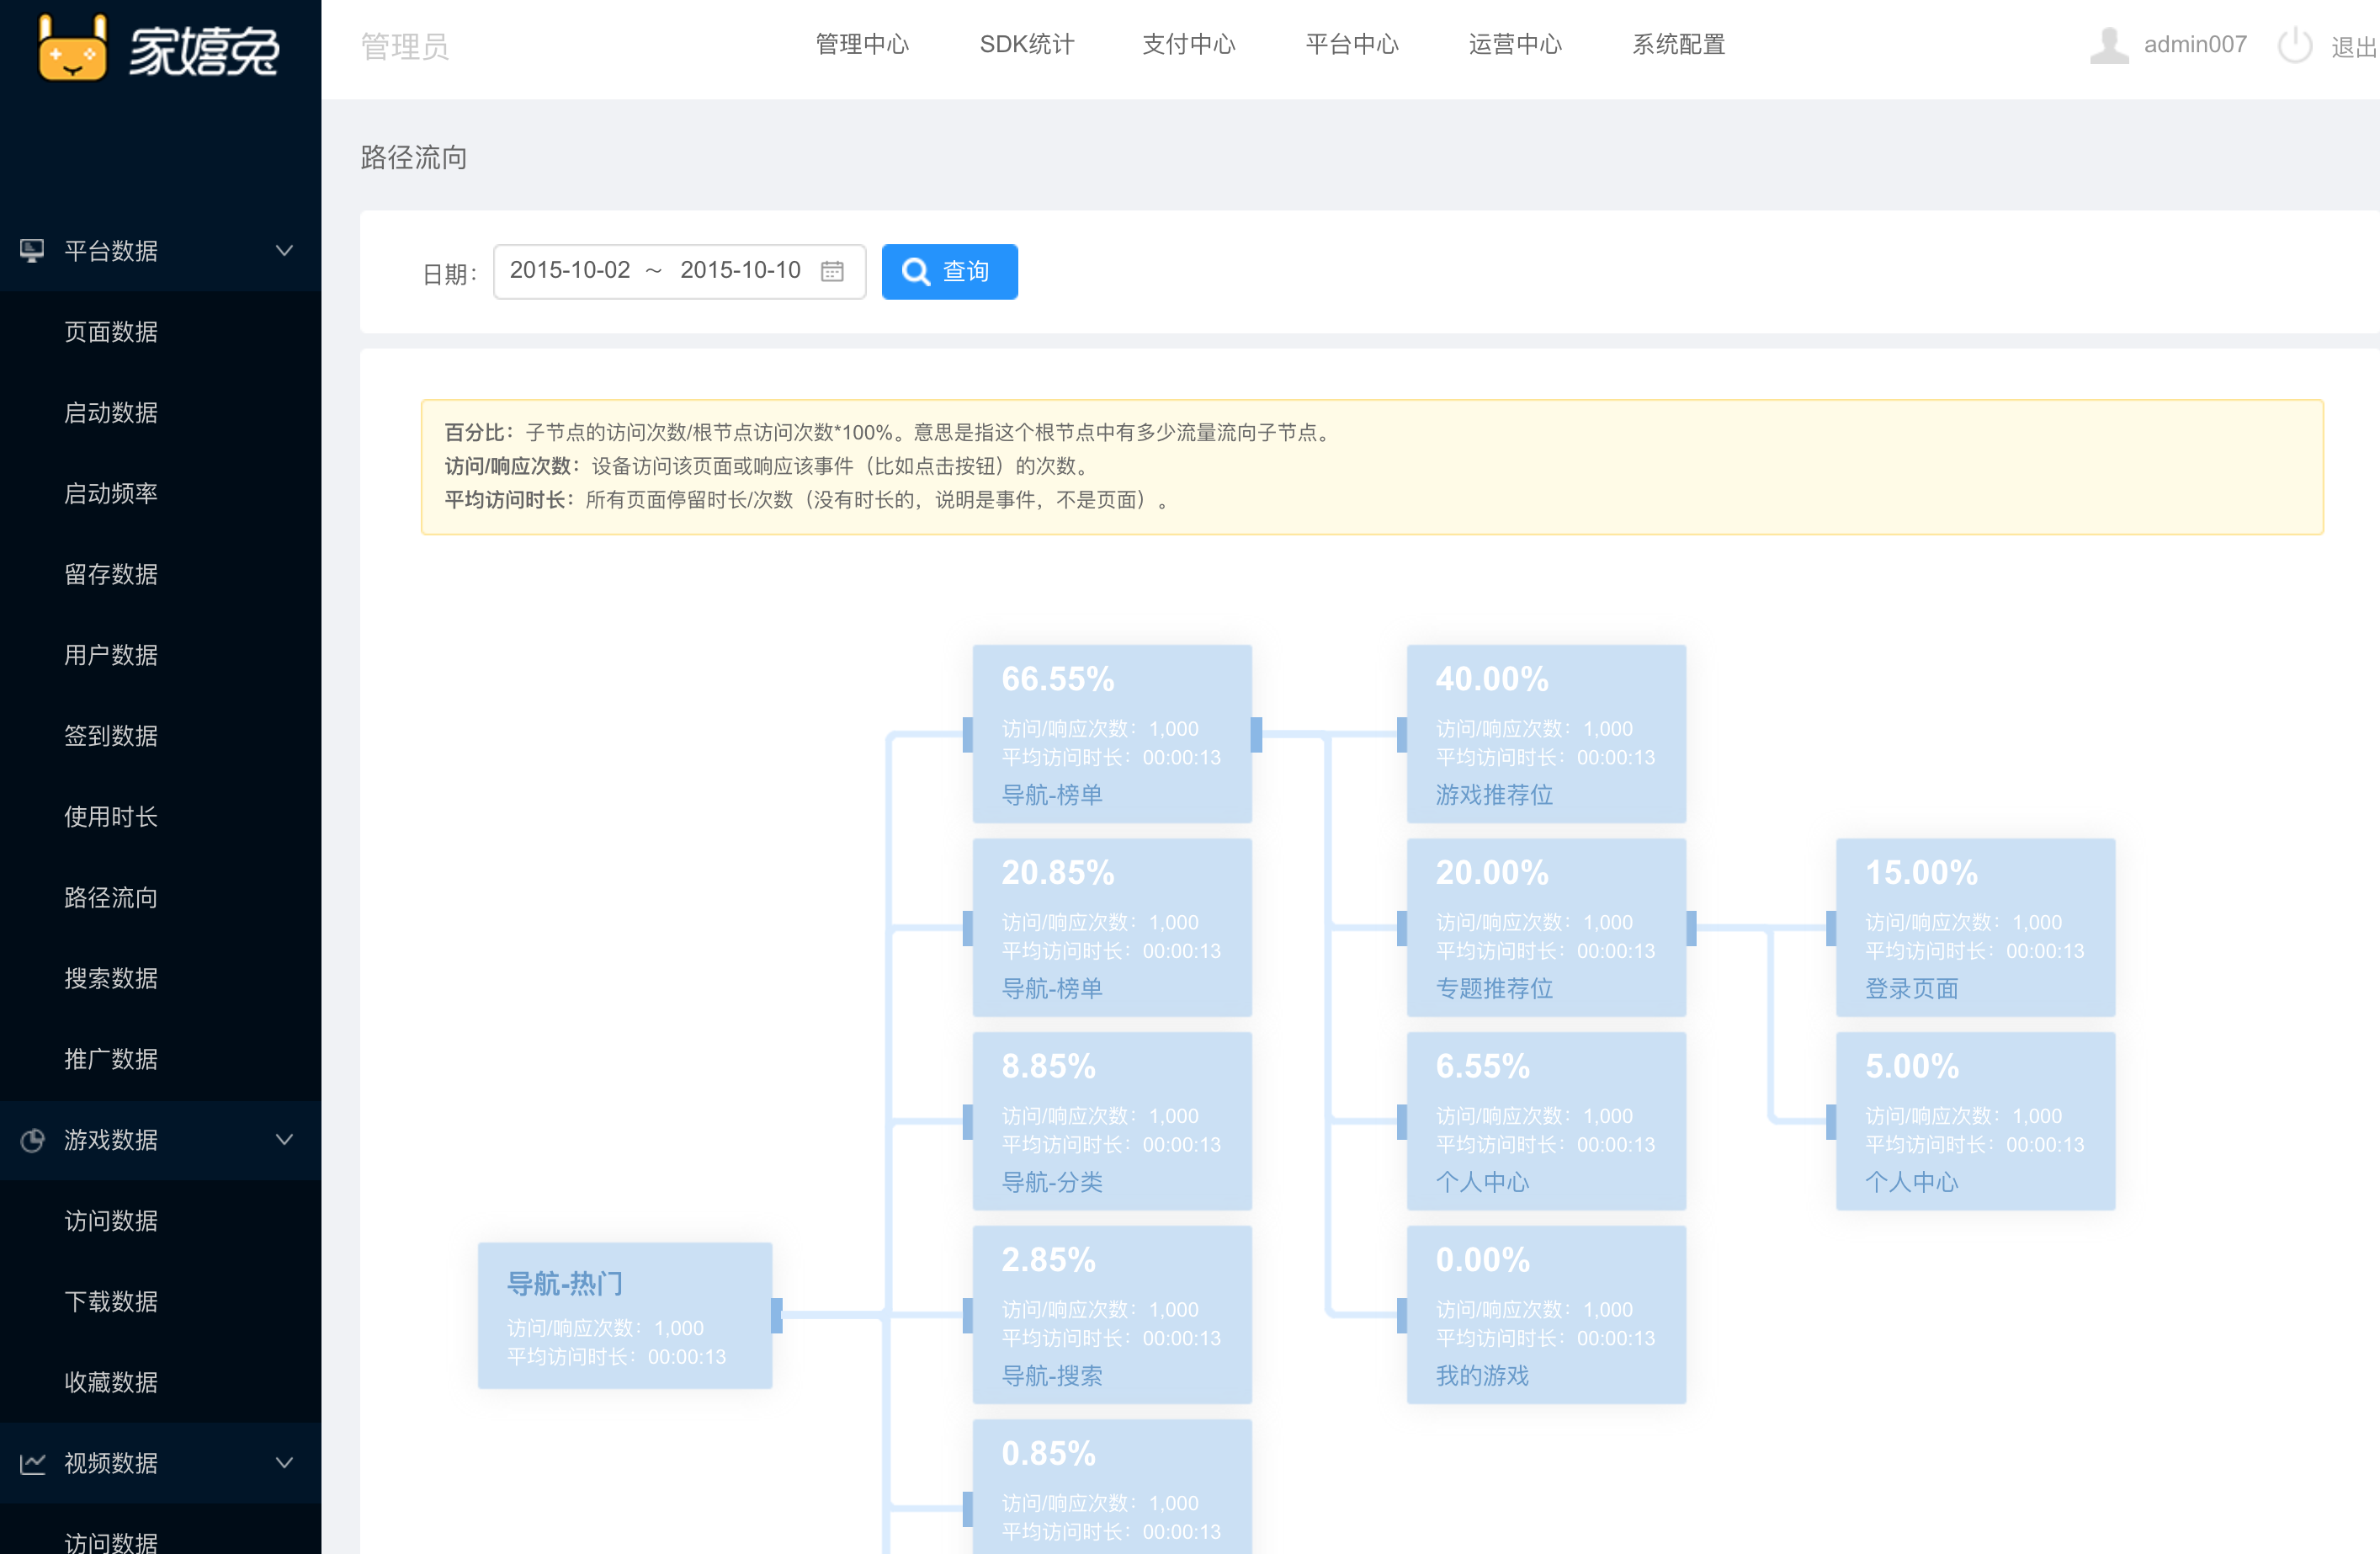Open the 运营中心 top menu
The height and width of the screenshot is (1554, 2380).
tap(1515, 45)
